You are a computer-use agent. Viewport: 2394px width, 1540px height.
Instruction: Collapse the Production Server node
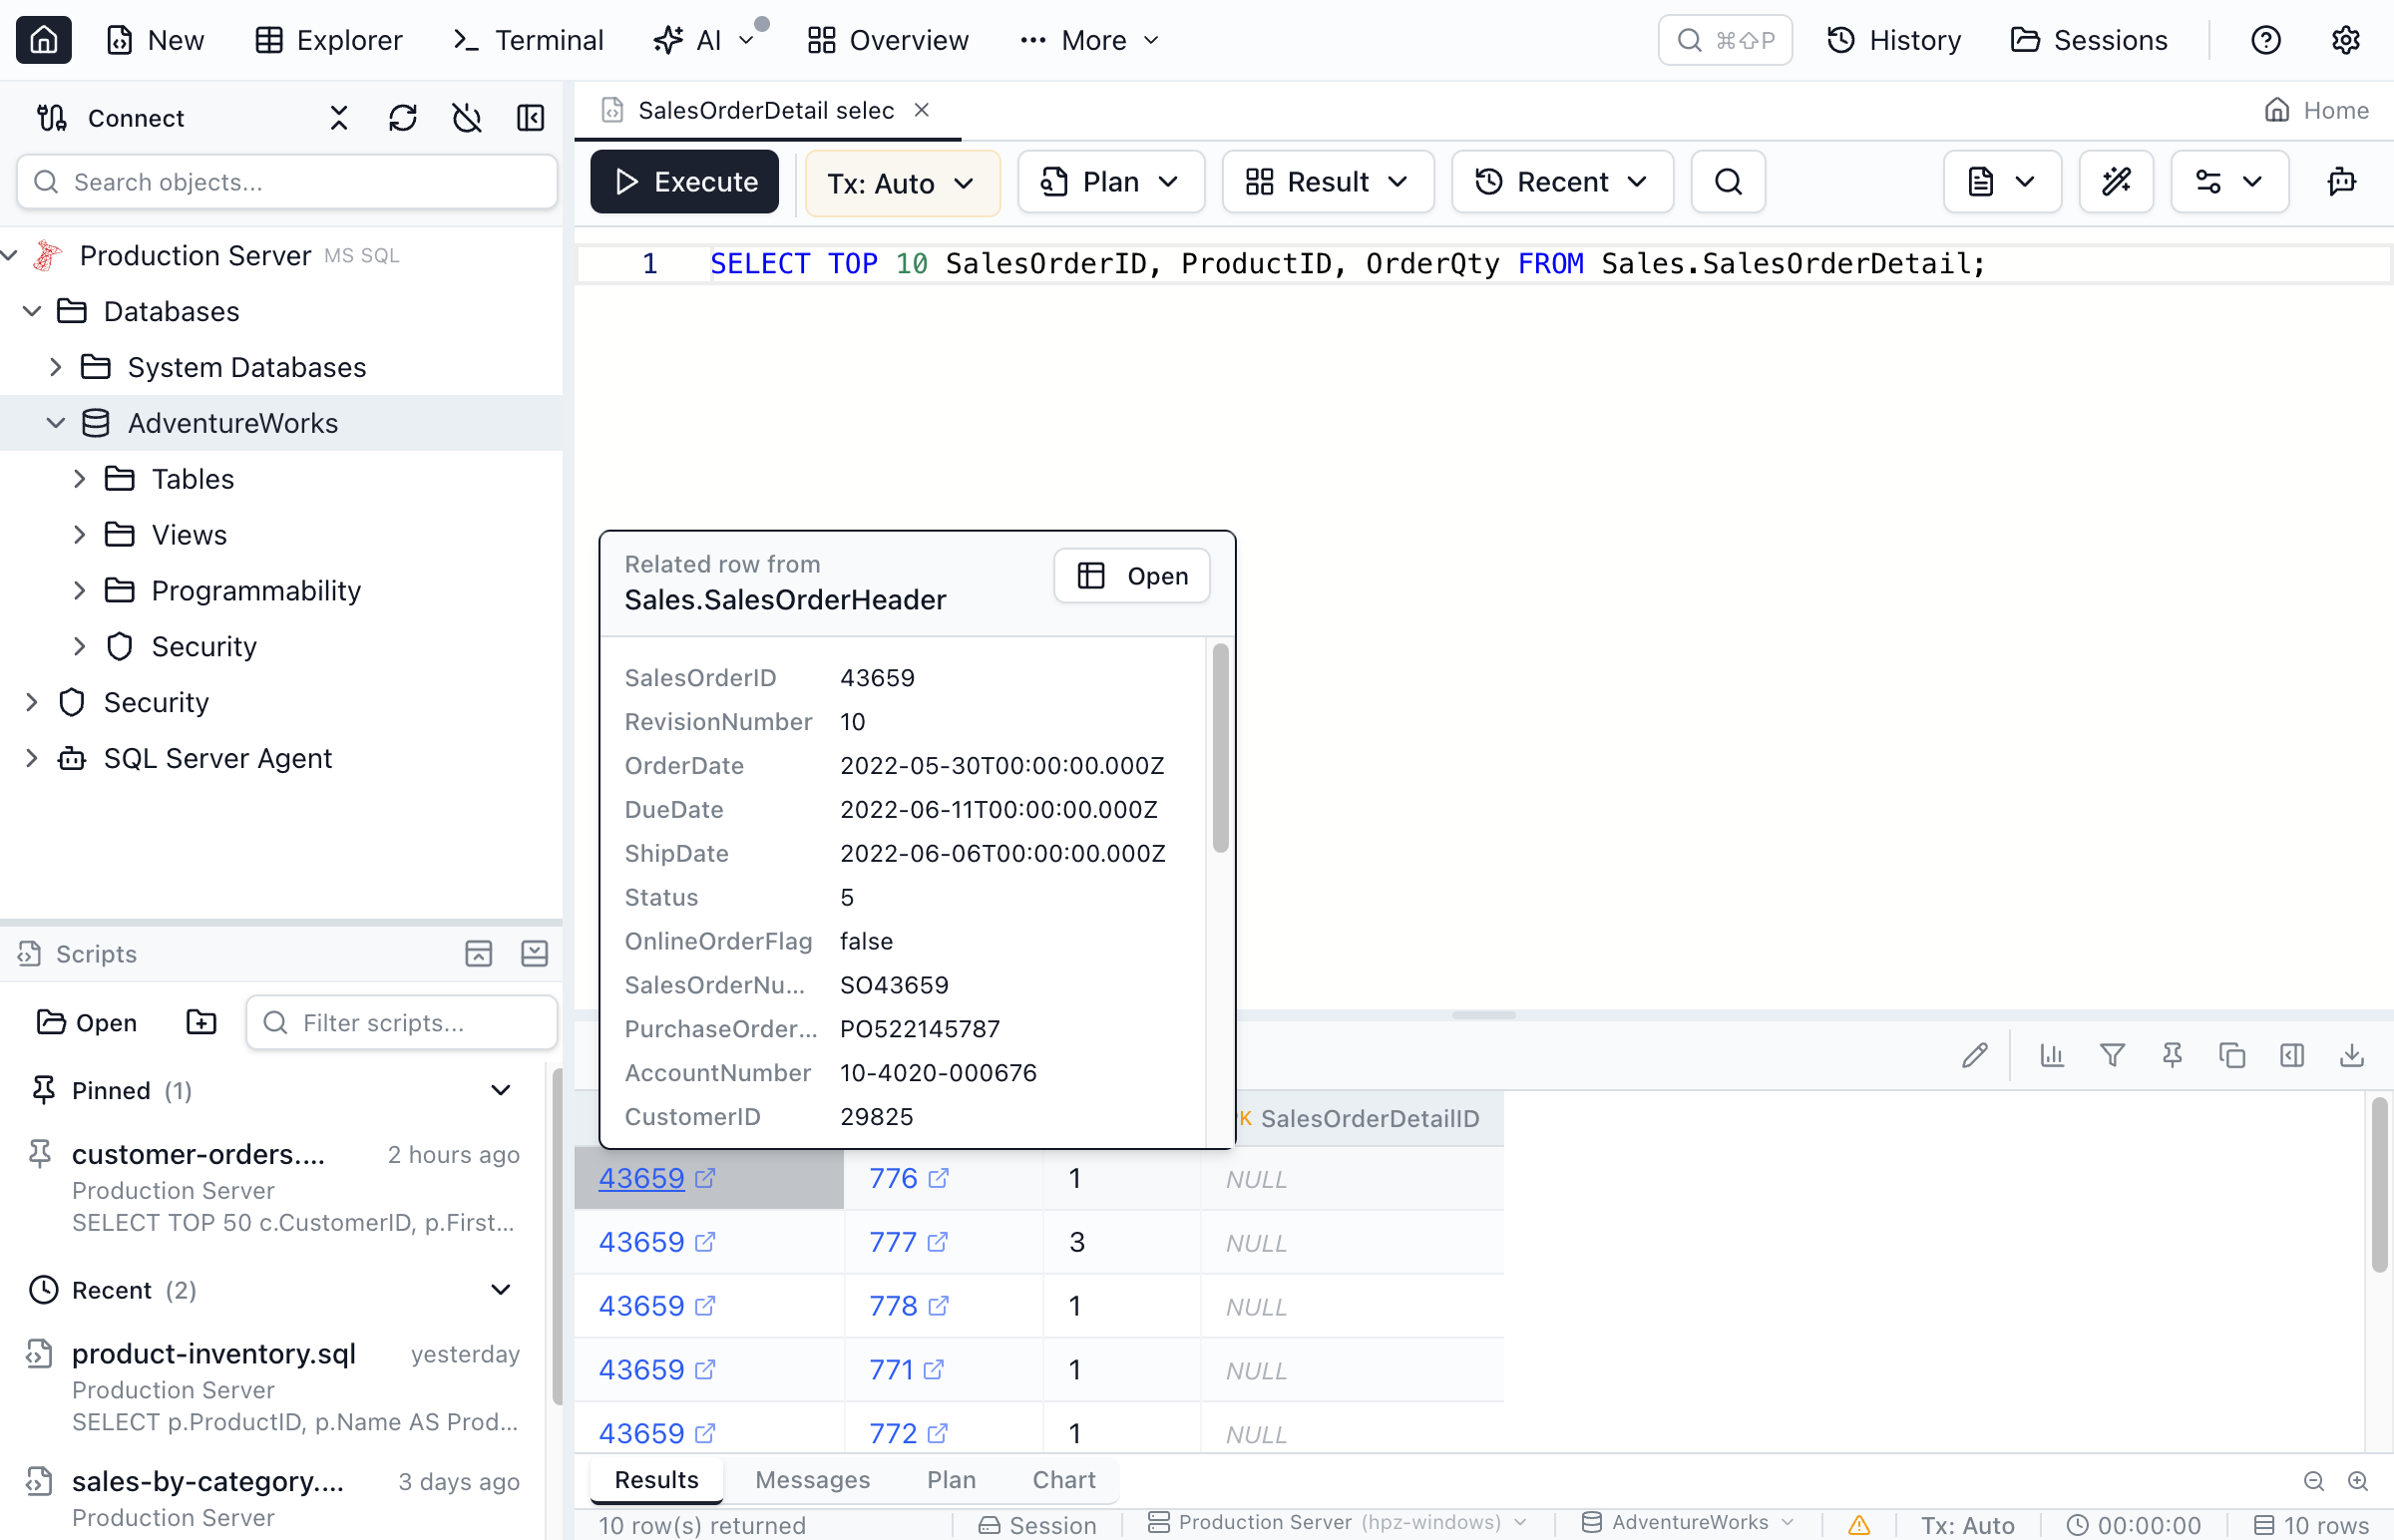coord(10,255)
